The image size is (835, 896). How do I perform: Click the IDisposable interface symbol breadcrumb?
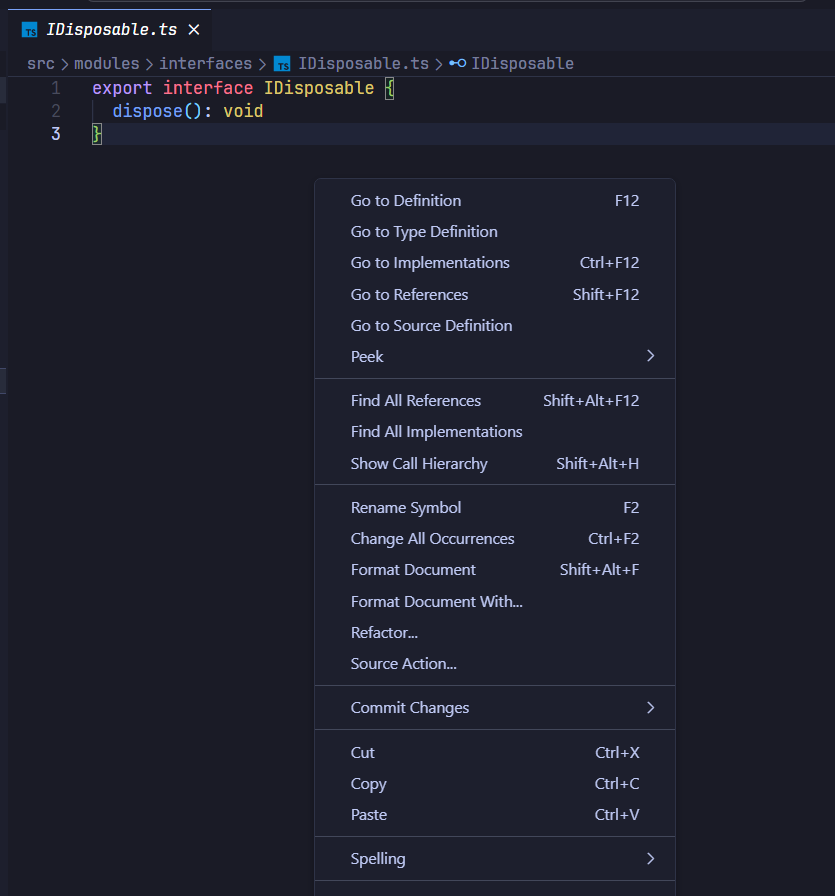coord(522,63)
